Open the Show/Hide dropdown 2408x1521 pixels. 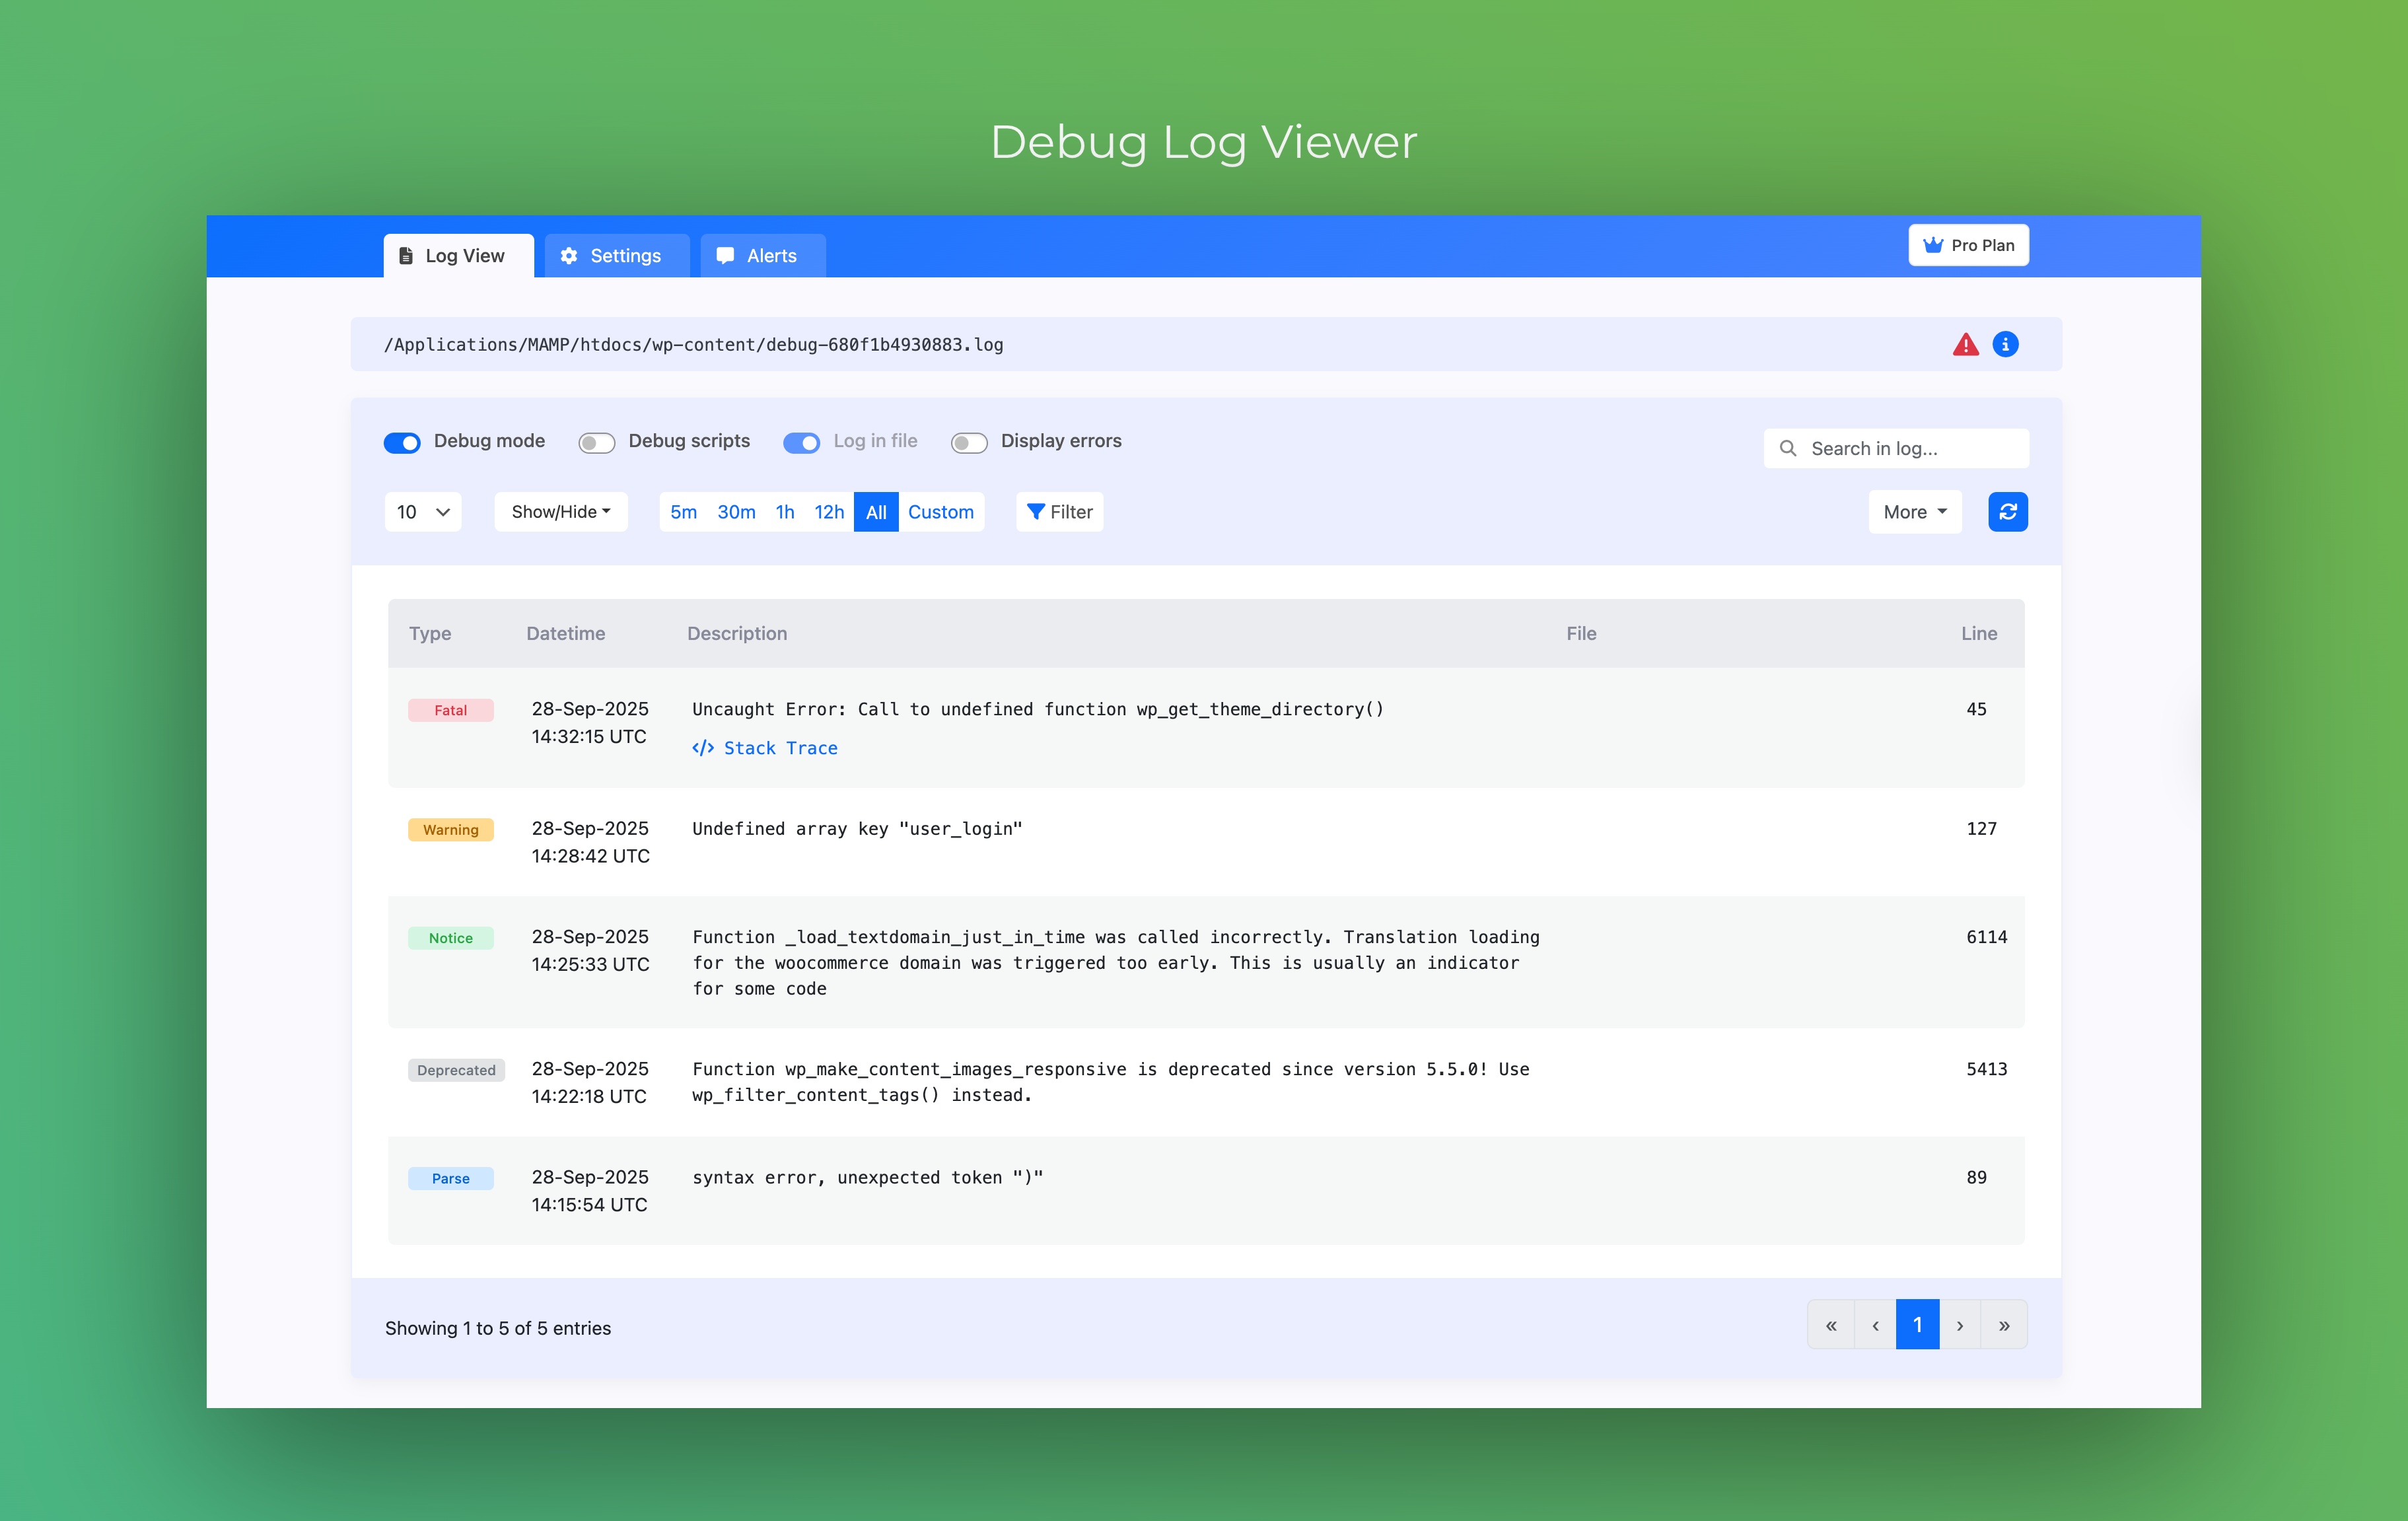[560, 511]
